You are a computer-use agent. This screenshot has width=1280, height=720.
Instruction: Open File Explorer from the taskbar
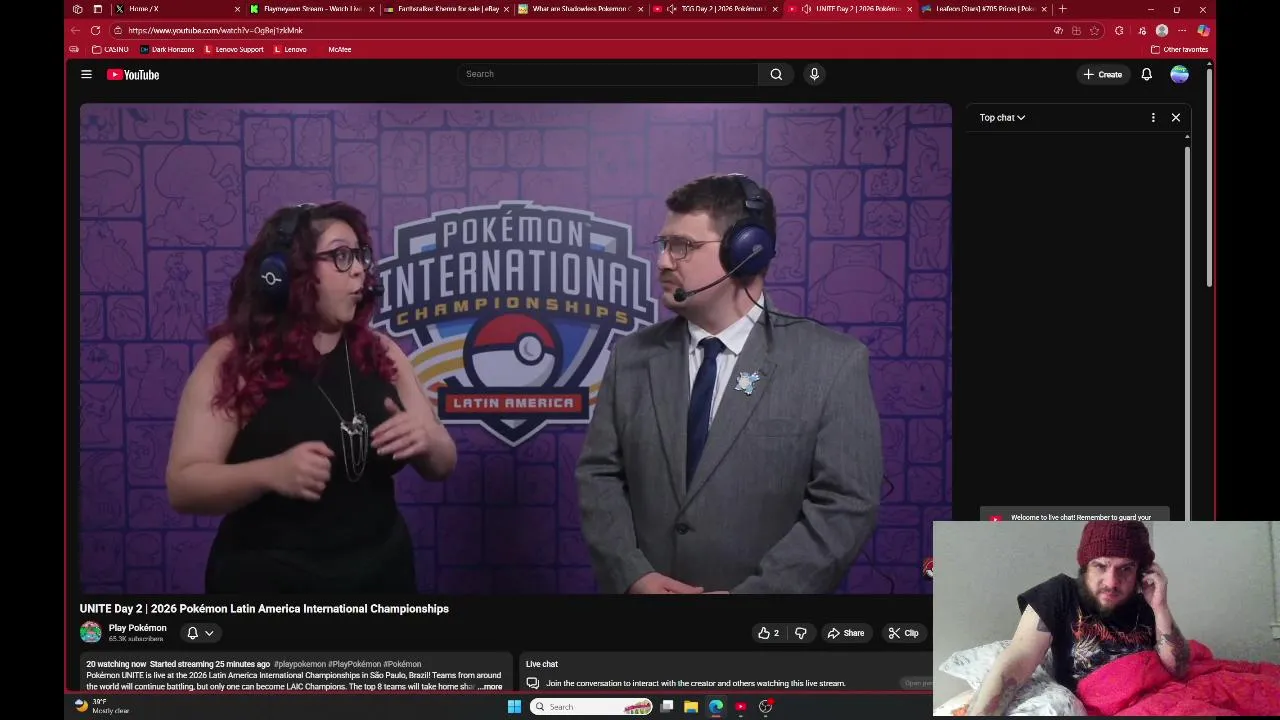tap(691, 706)
